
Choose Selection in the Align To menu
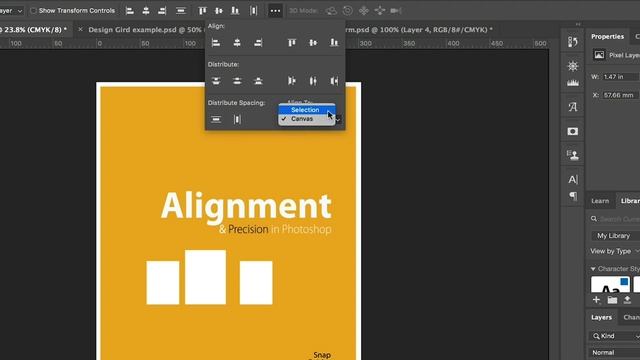click(307, 110)
